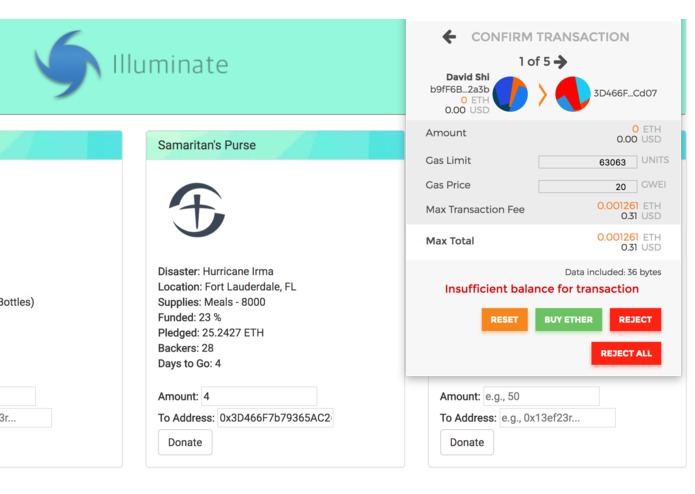Click the Gas Price field showing 20

tap(588, 187)
